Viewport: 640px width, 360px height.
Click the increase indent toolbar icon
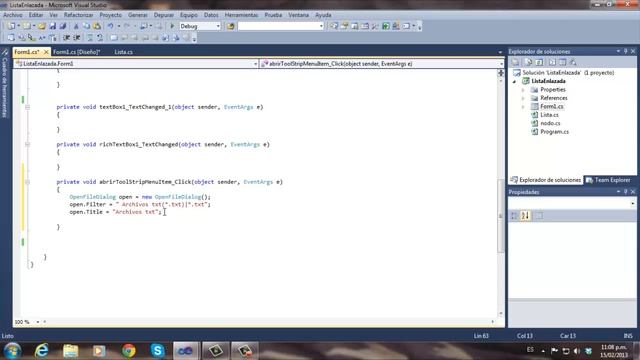click(76, 38)
